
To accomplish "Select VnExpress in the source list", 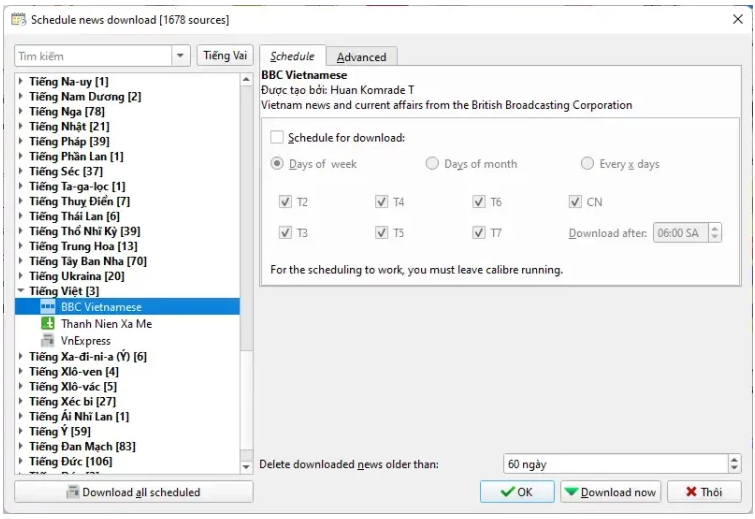I will click(127, 340).
